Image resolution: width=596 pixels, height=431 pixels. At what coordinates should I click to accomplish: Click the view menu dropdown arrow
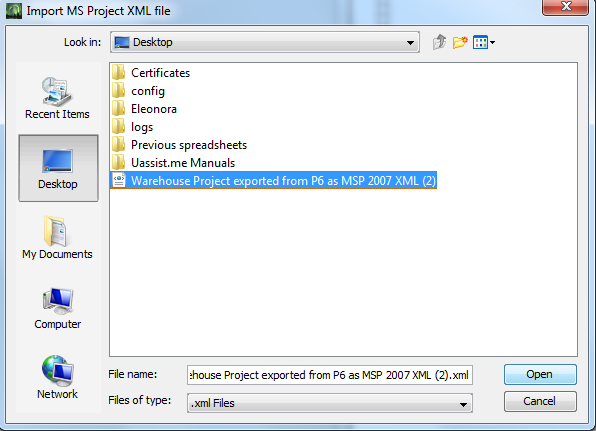(493, 43)
